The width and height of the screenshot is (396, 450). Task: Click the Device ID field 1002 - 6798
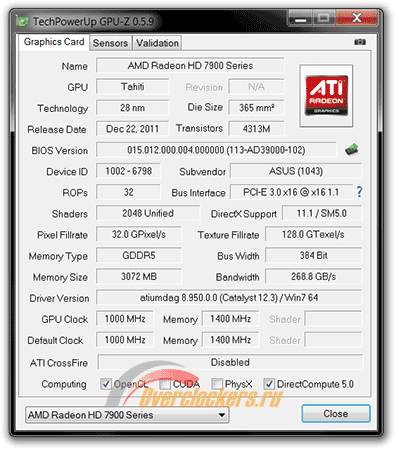(x=129, y=171)
